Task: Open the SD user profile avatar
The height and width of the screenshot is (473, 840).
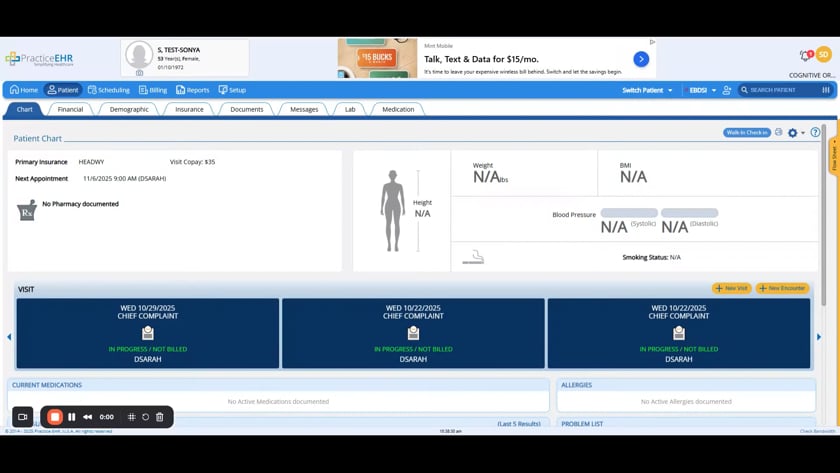Action: [x=823, y=54]
